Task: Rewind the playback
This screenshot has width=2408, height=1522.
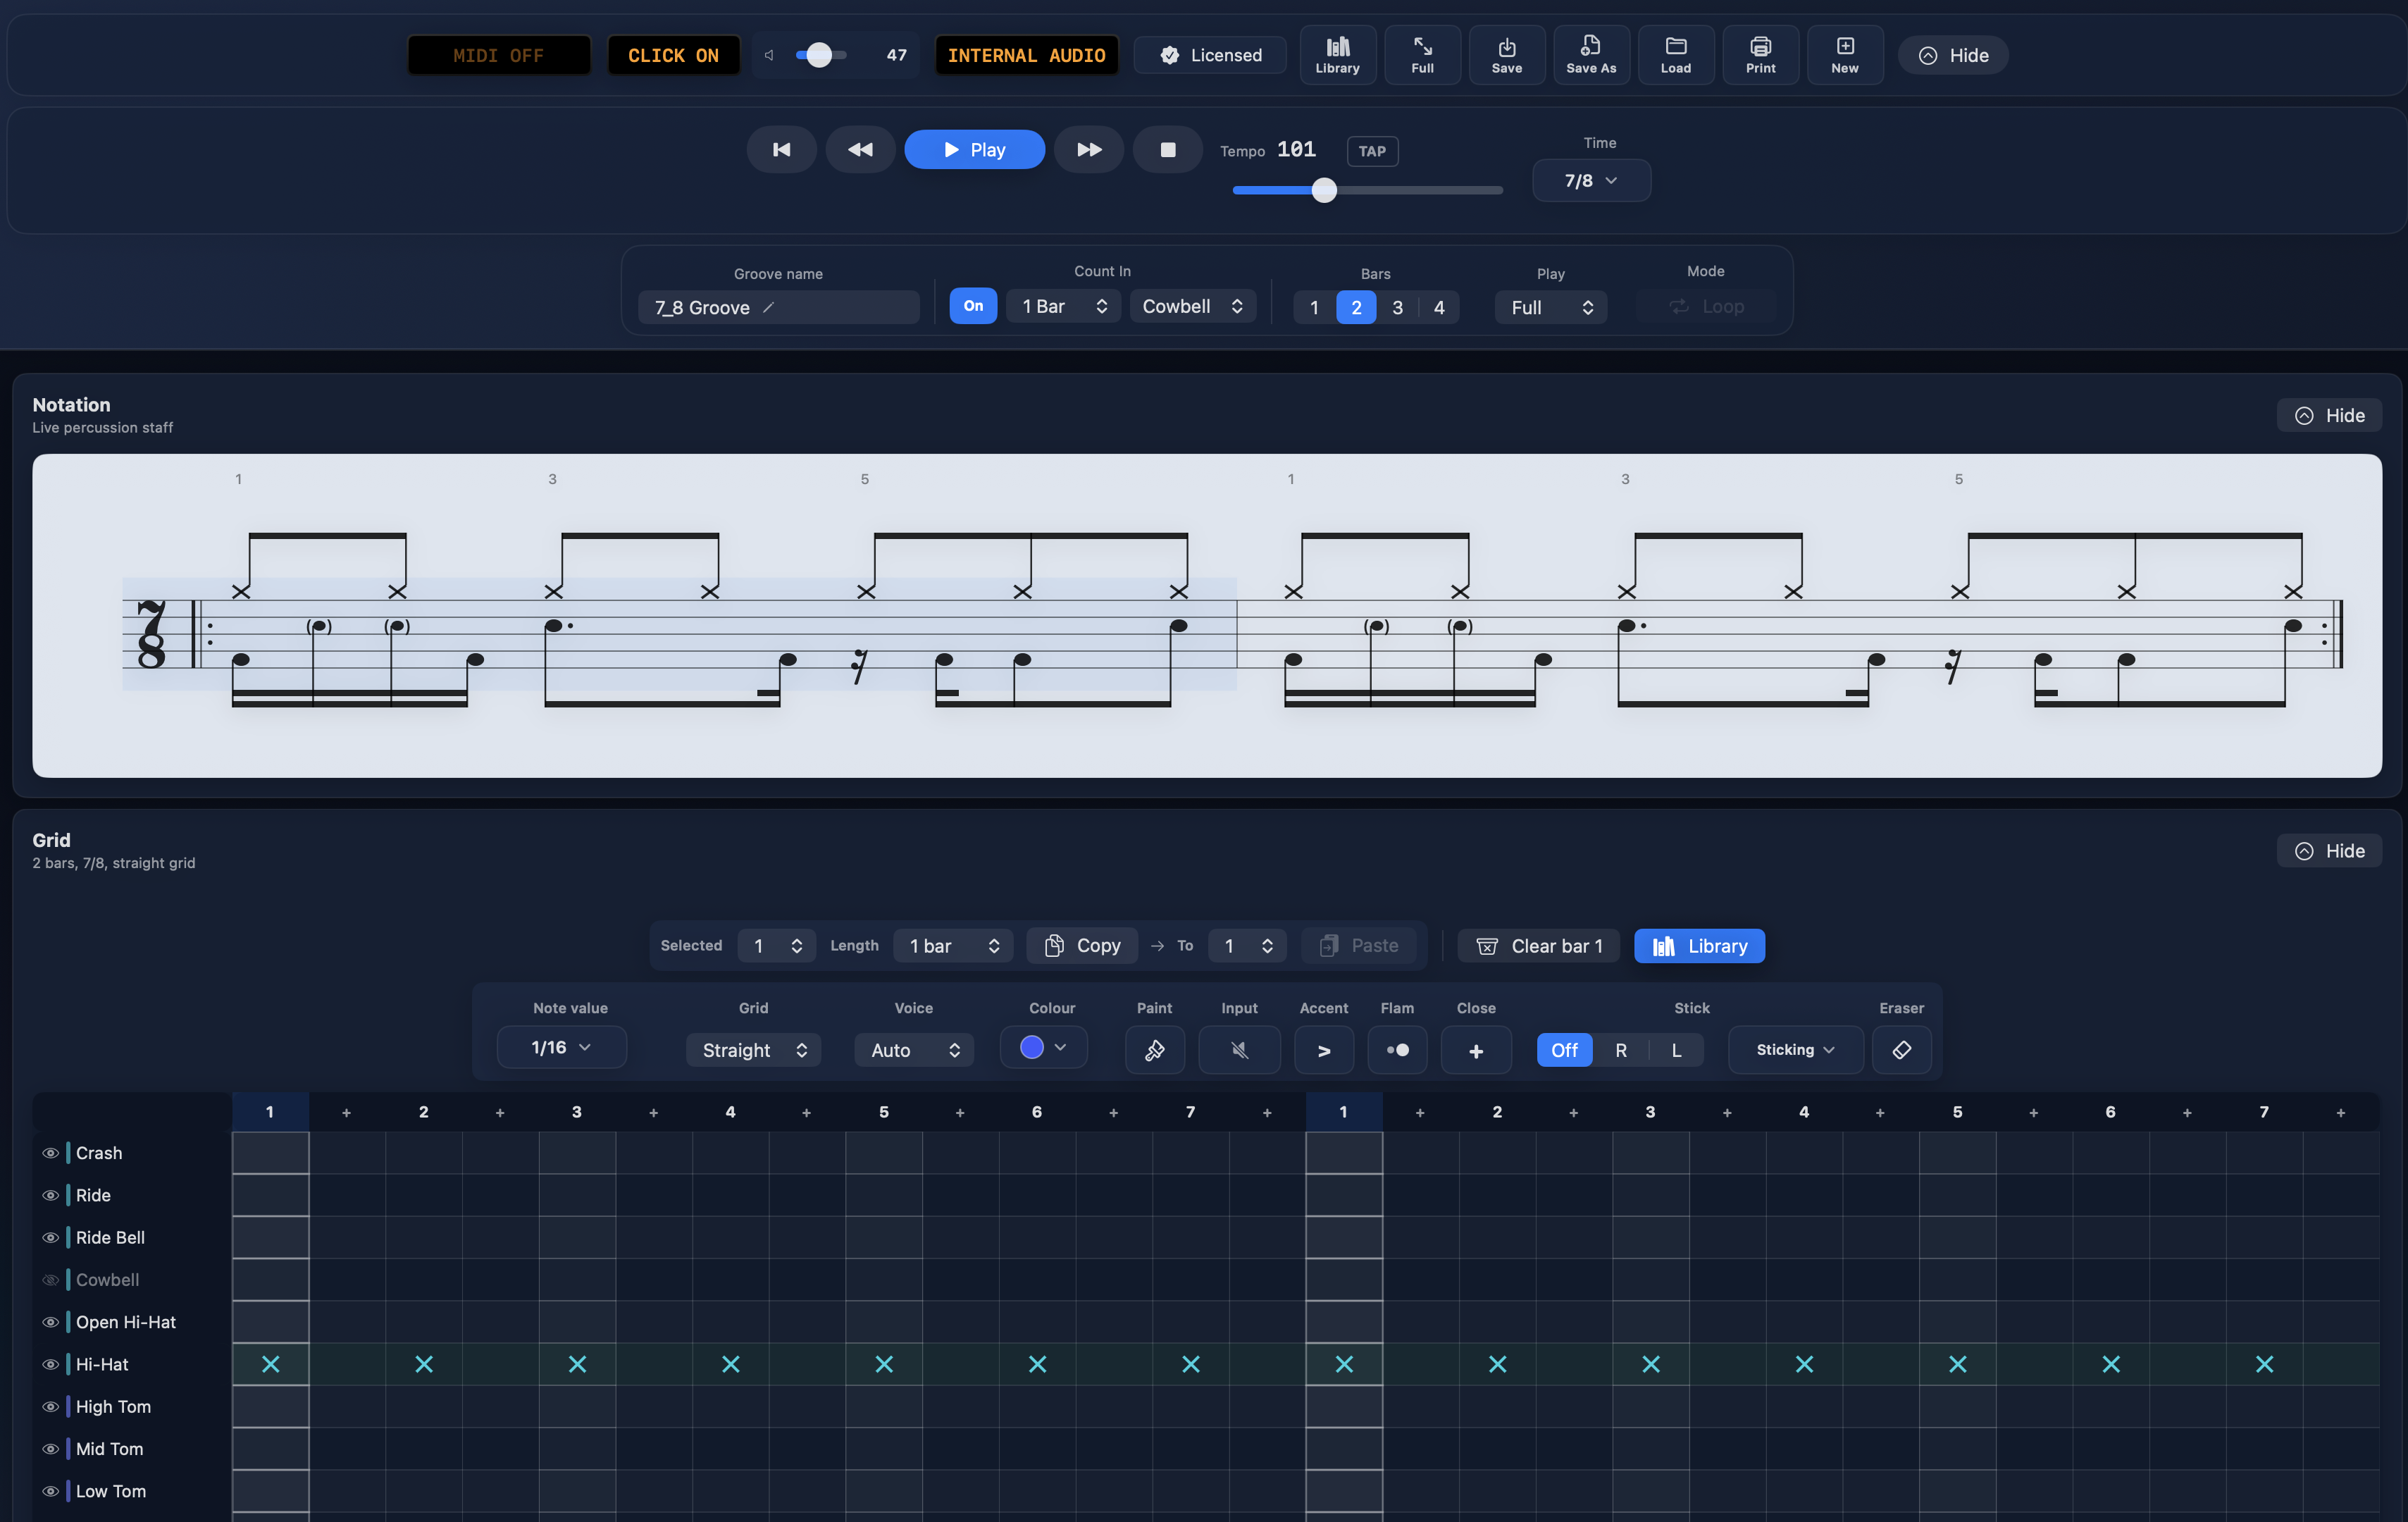Action: tap(860, 150)
